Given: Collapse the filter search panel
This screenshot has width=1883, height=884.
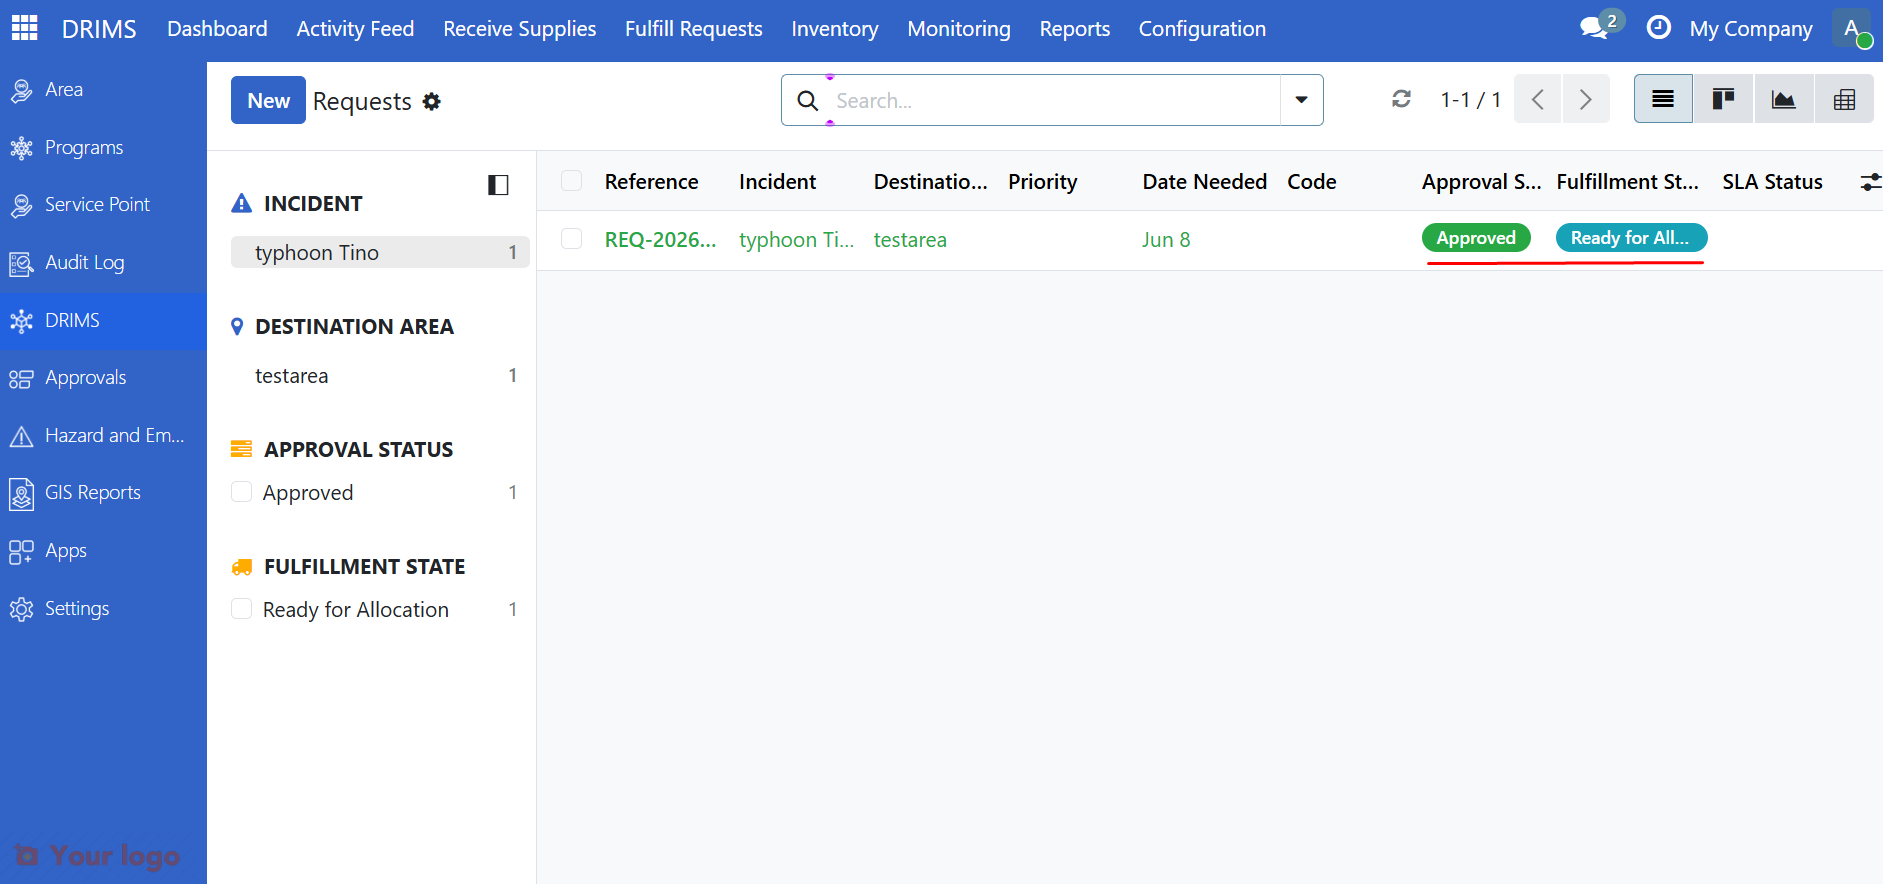Looking at the screenshot, I should click(x=498, y=185).
